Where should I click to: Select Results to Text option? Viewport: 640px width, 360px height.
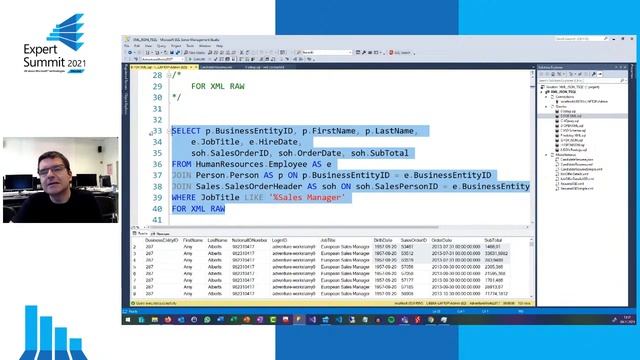click(261, 59)
